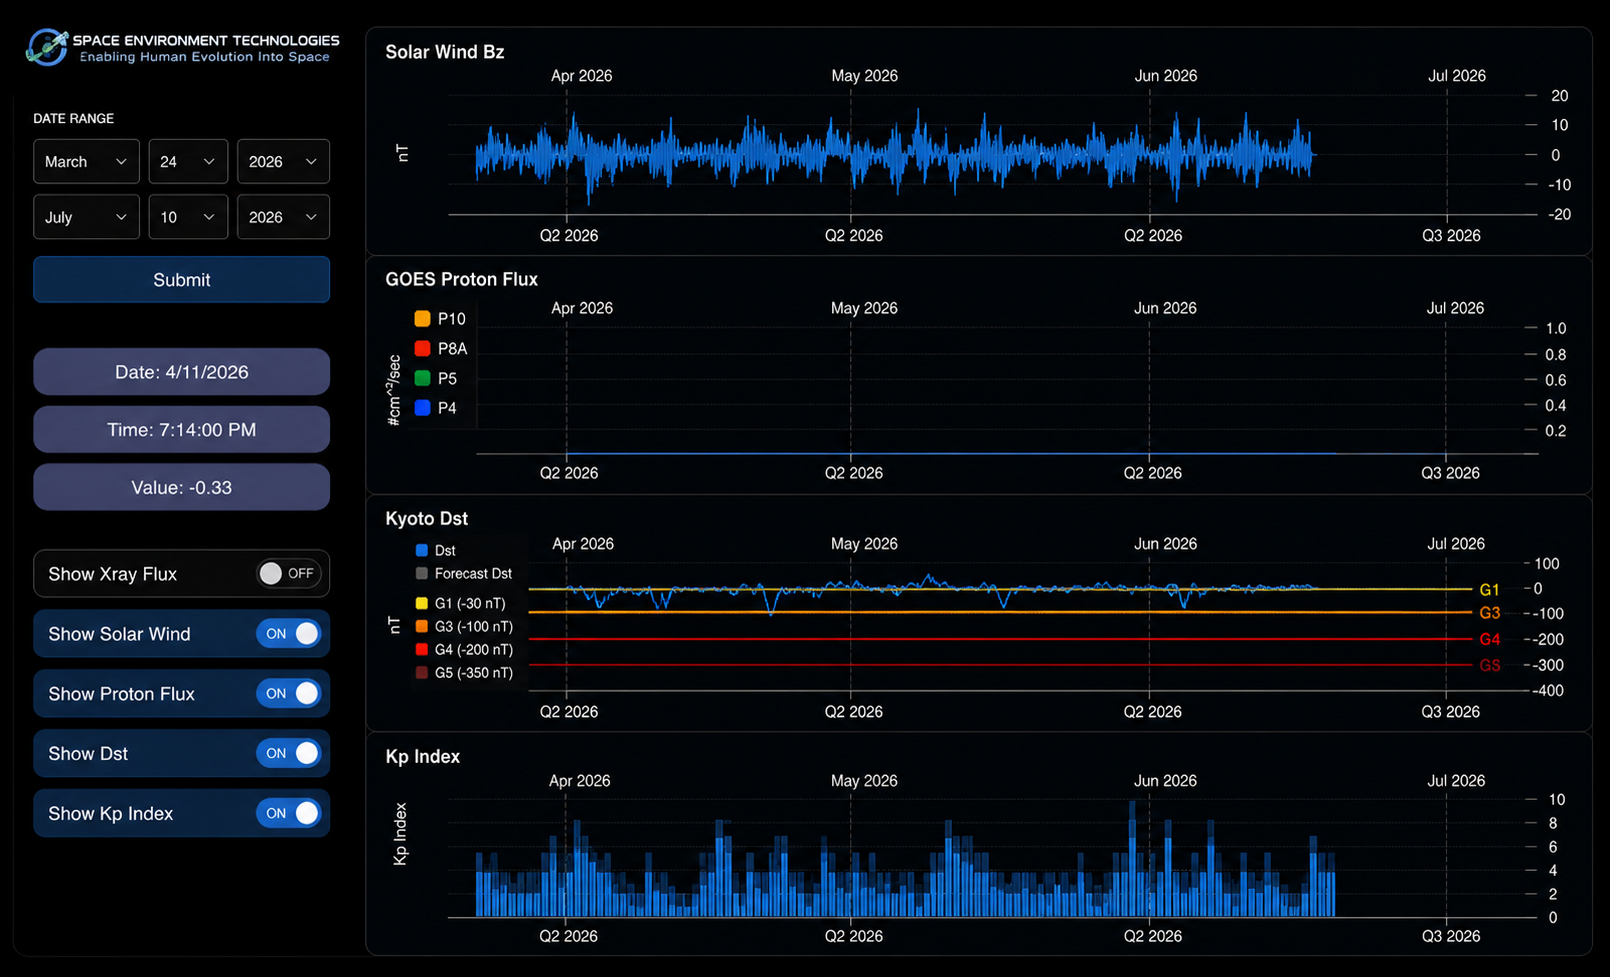Click the Kyoto Dst chart title
1610x977 pixels.
tap(427, 518)
